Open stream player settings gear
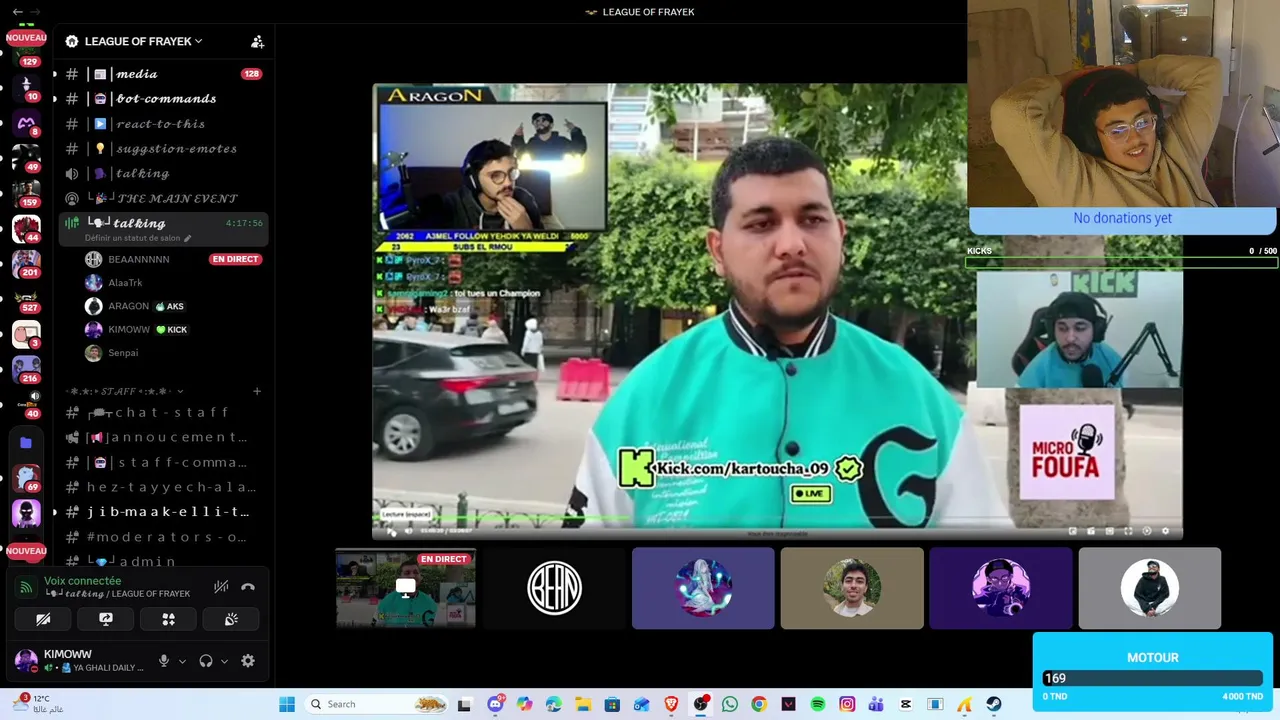The height and width of the screenshot is (720, 1280). point(1165,531)
